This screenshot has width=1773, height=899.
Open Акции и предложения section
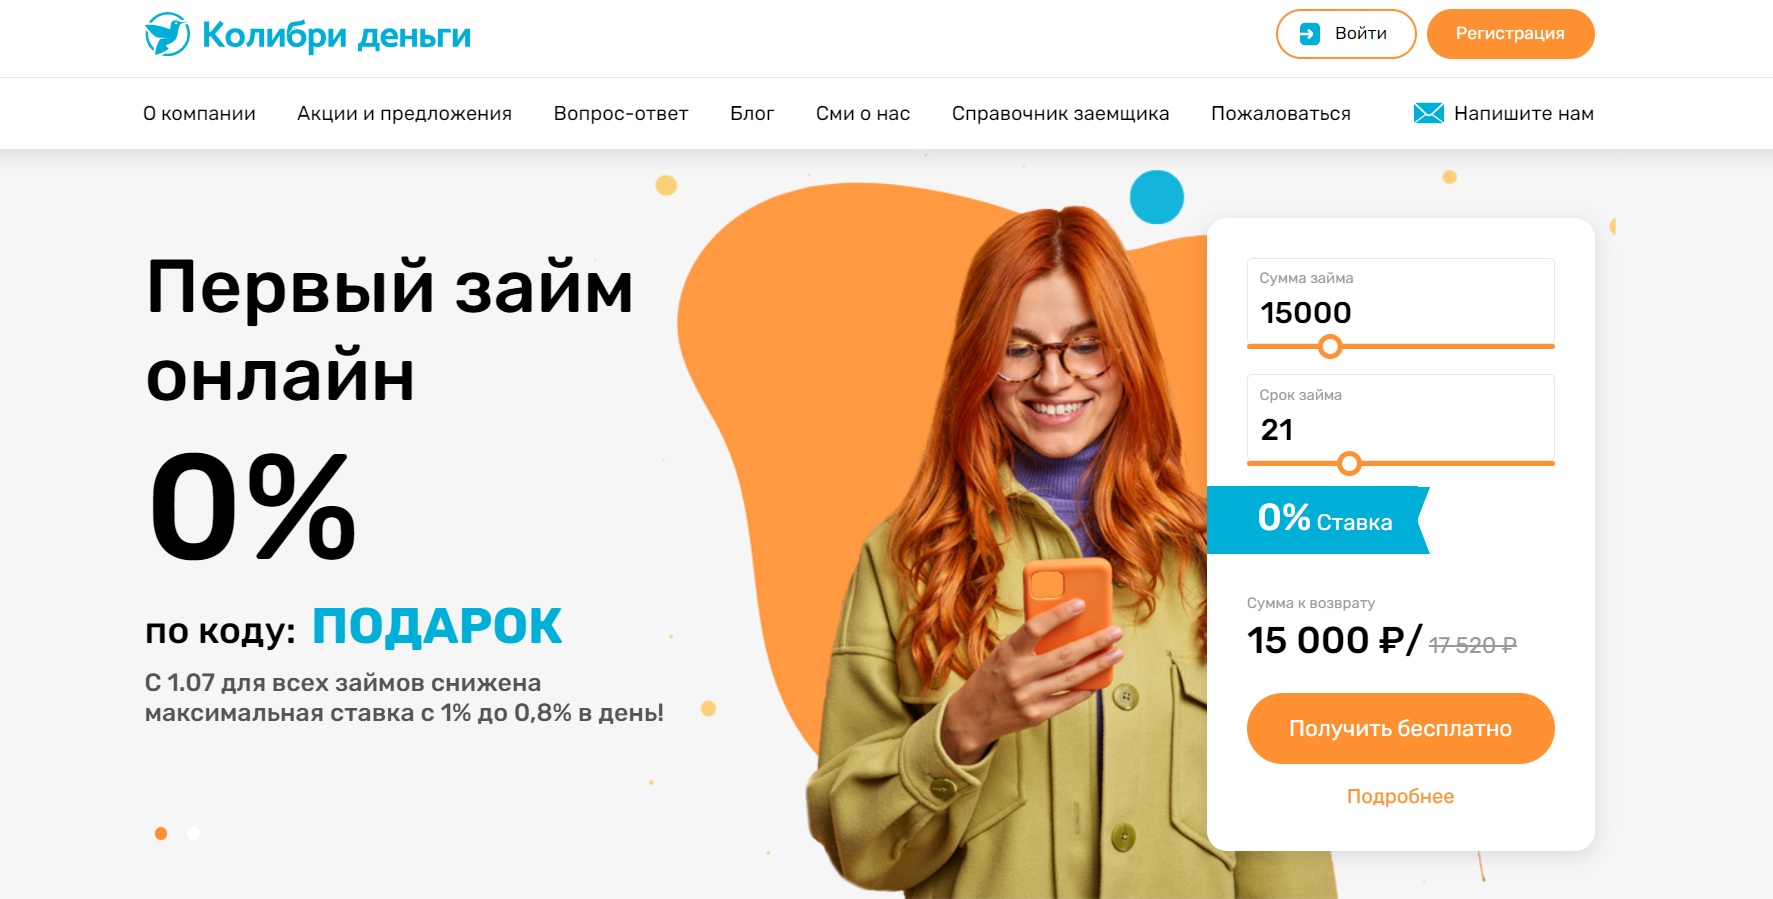pyautogui.click(x=404, y=113)
